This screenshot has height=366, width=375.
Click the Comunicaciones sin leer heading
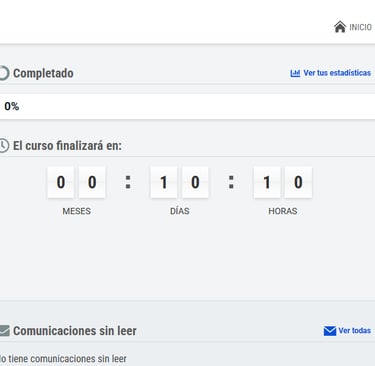(x=75, y=331)
